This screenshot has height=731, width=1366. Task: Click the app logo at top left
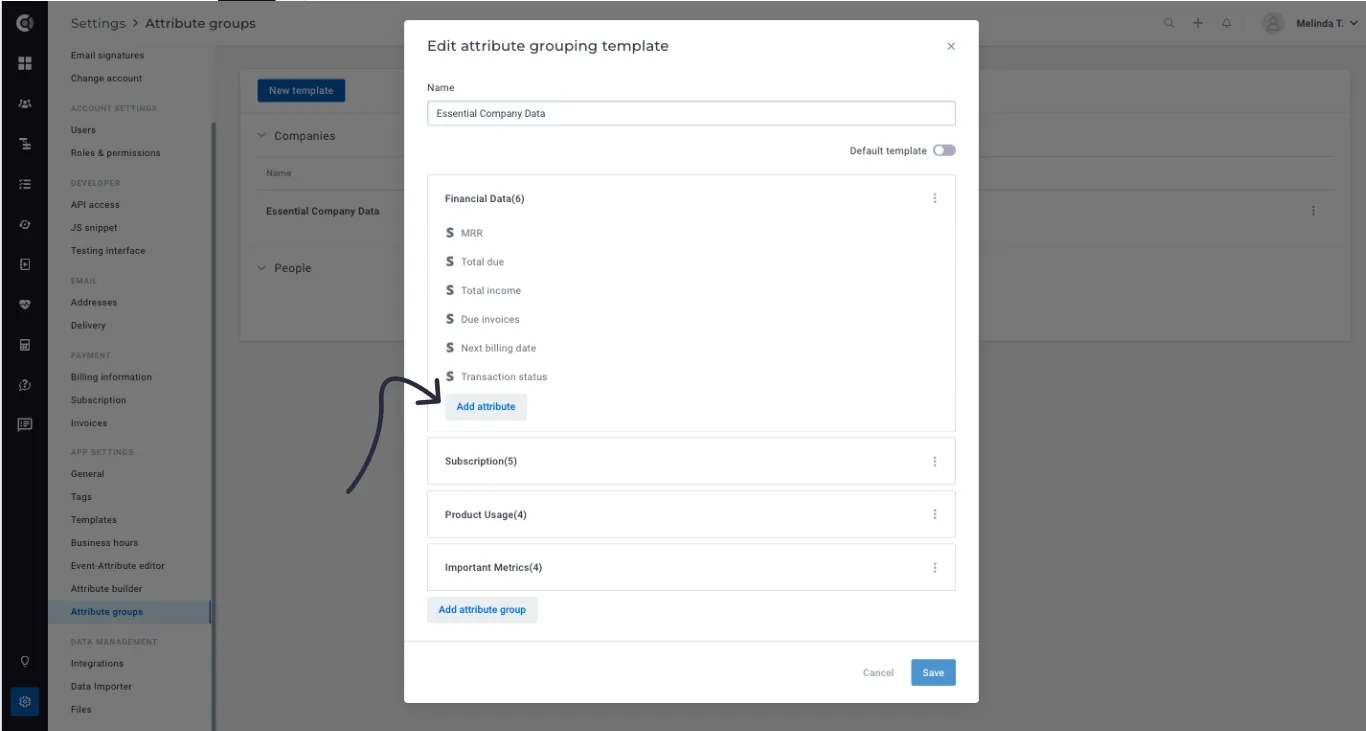(x=25, y=22)
